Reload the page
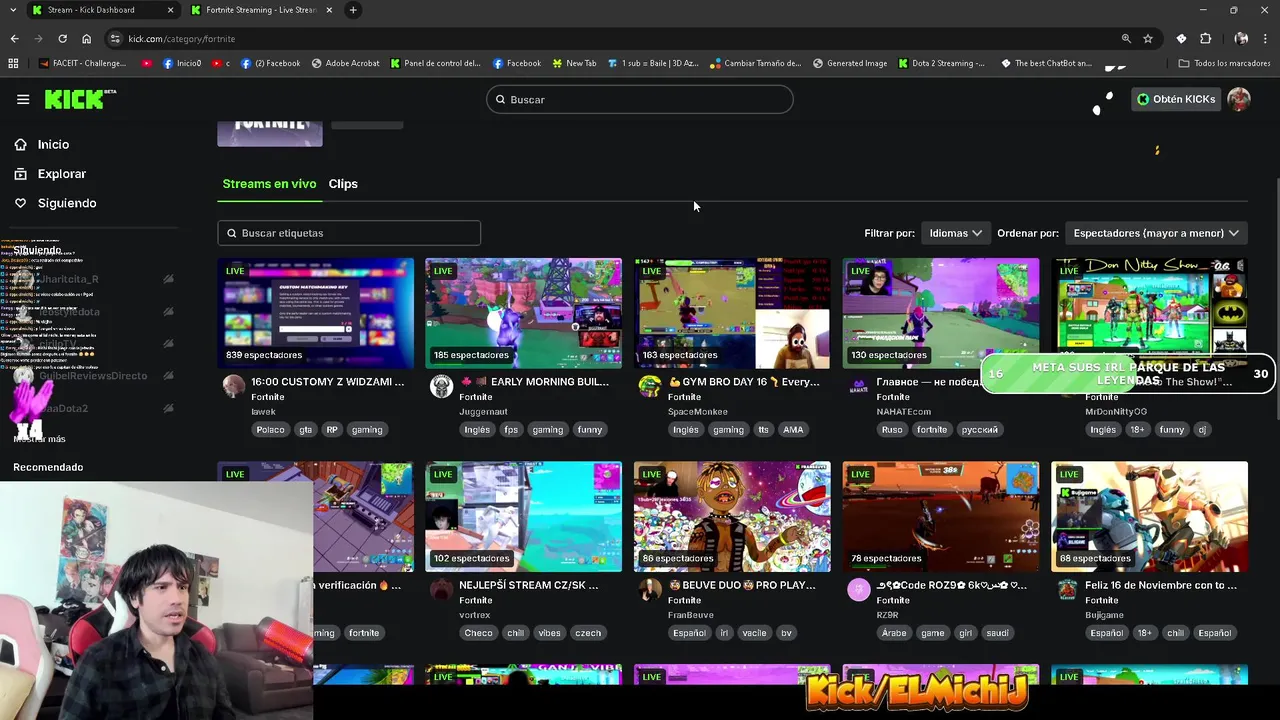 pos(62,38)
